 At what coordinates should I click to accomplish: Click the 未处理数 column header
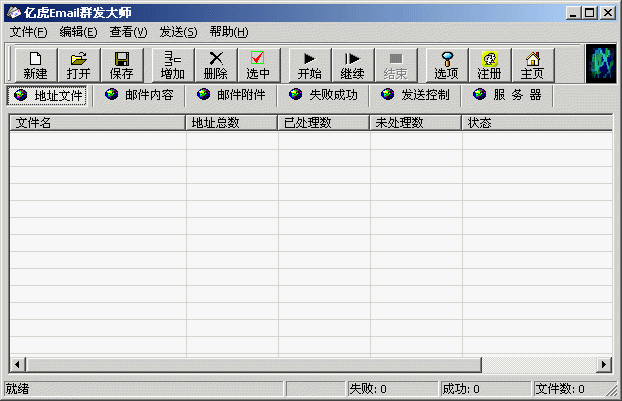(416, 123)
